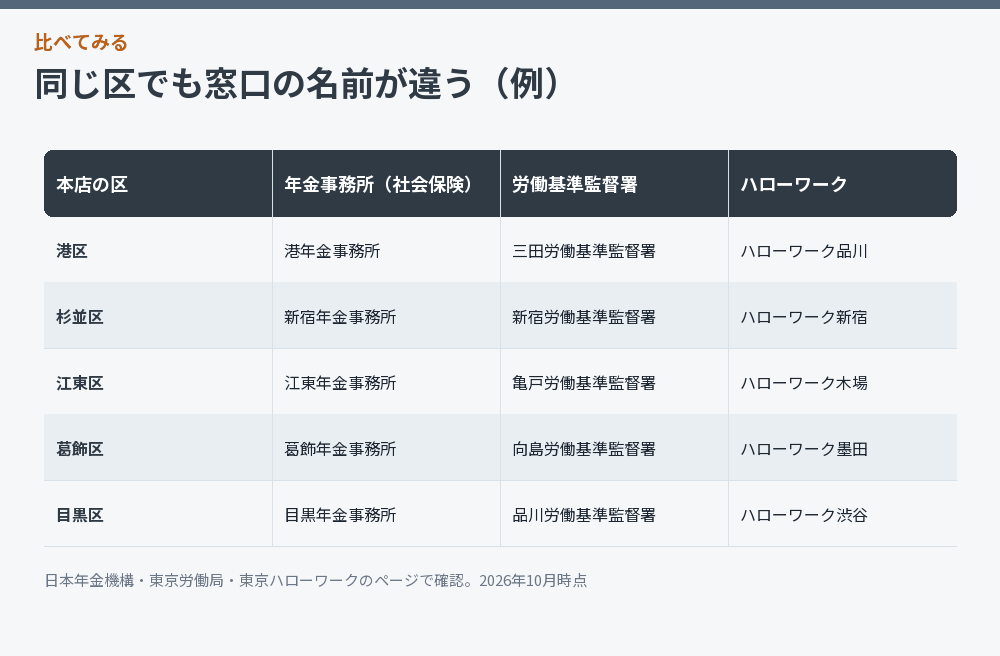Select the cell ハローワーク墨田
Screen dimensions: 1000x656
842,448
